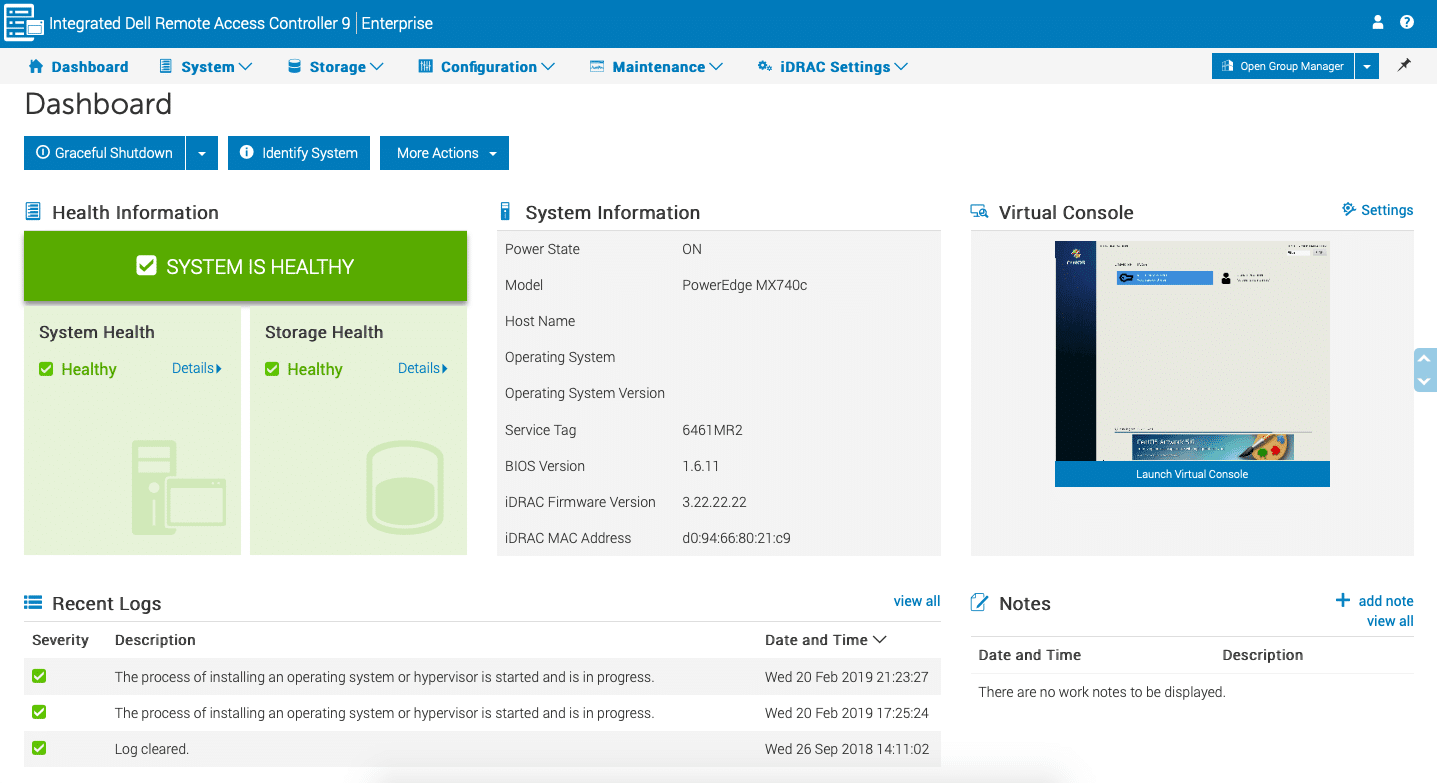Click BIOS Version value 1.6.11
The image size is (1437, 783).
700,466
